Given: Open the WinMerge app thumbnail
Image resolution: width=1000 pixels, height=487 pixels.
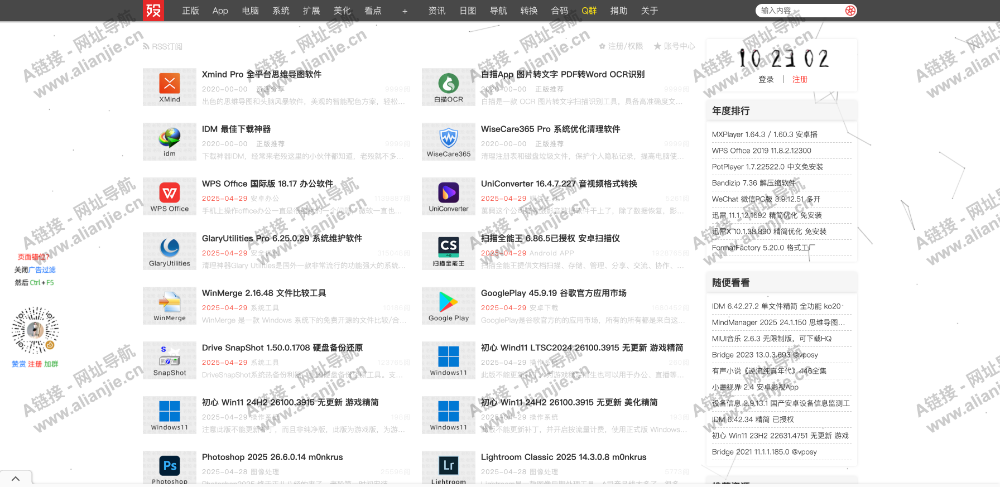Looking at the screenshot, I should [169, 306].
